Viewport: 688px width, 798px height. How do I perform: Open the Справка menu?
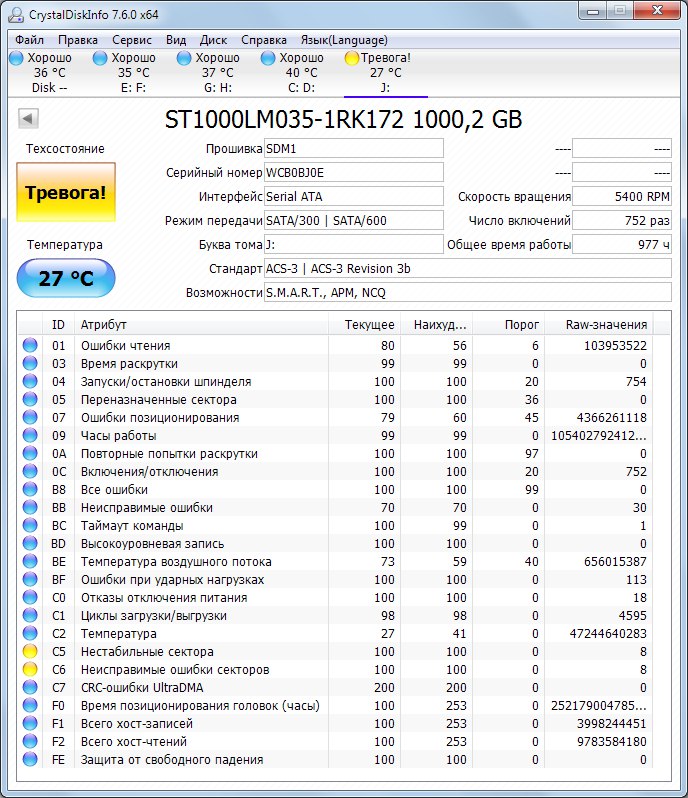click(264, 40)
